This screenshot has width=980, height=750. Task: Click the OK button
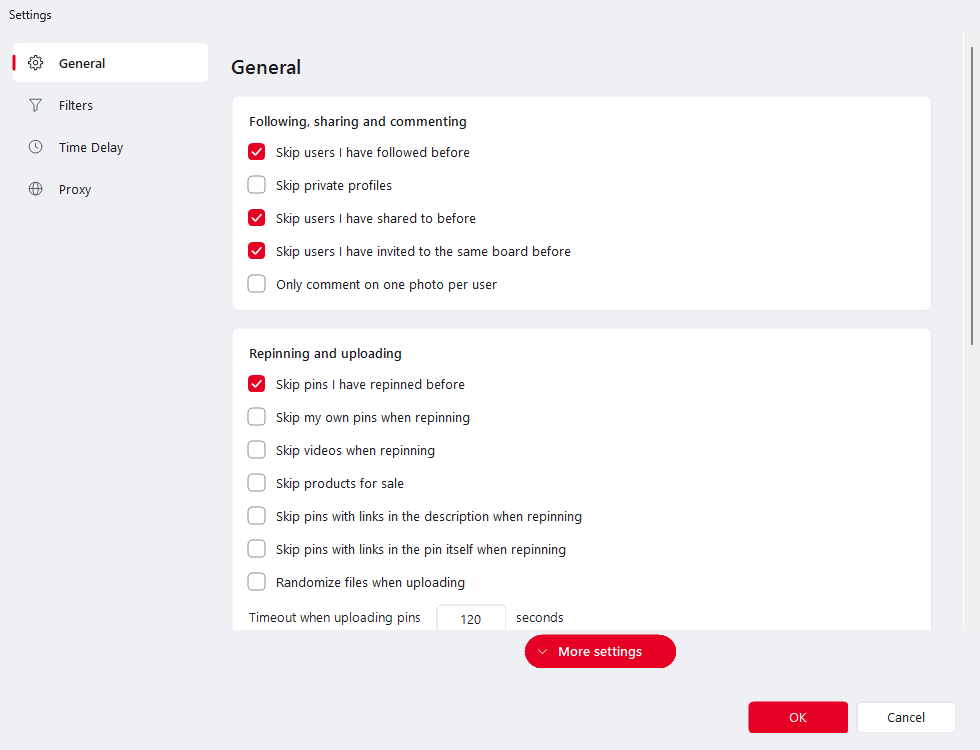pos(798,718)
